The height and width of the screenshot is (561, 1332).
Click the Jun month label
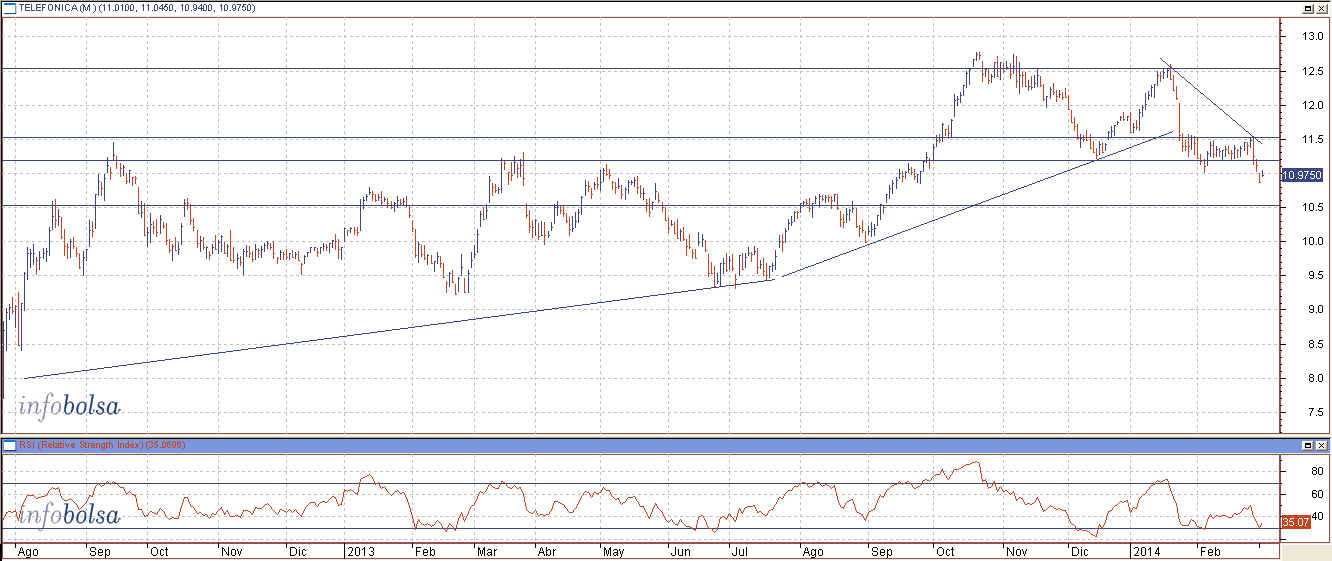(680, 551)
